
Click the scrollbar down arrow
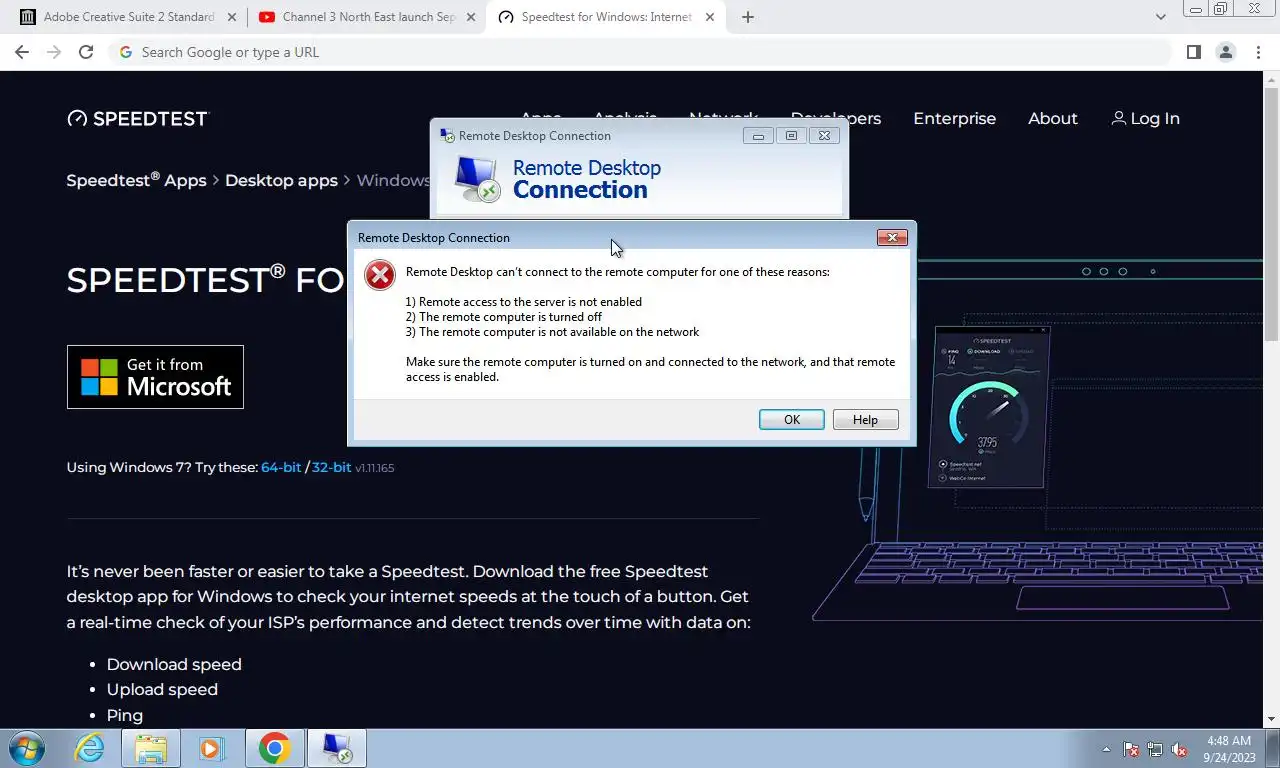1271,718
